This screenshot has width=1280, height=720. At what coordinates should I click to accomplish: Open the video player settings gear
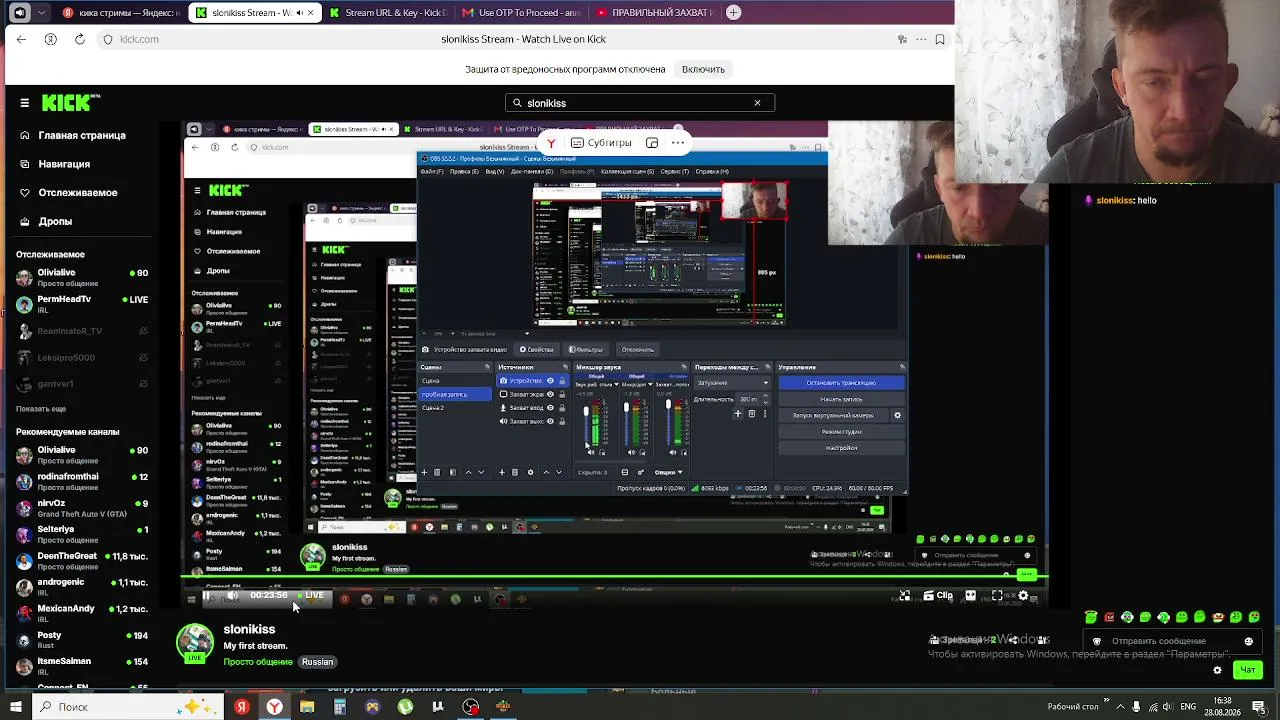(1023, 596)
